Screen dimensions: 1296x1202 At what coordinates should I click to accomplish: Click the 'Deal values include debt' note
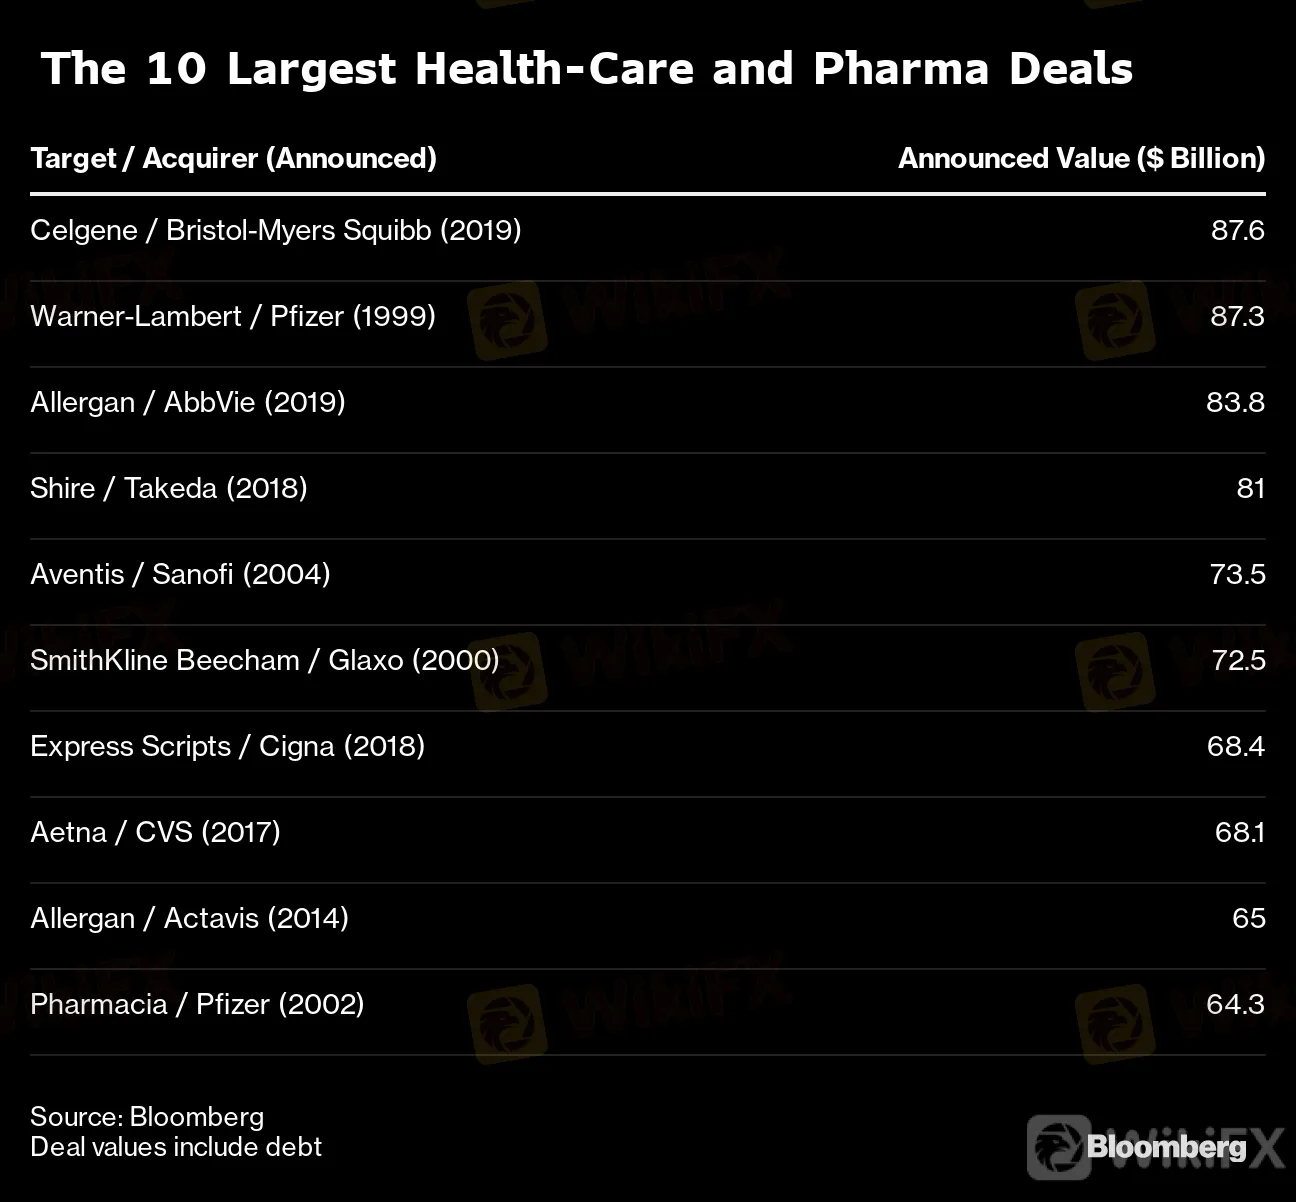click(176, 1147)
